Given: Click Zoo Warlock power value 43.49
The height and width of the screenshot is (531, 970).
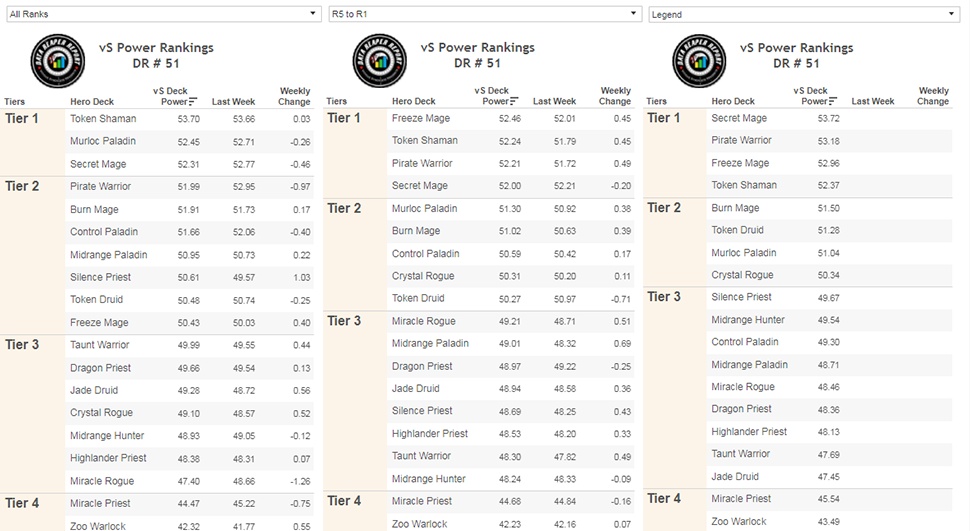Looking at the screenshot, I should point(828,522).
